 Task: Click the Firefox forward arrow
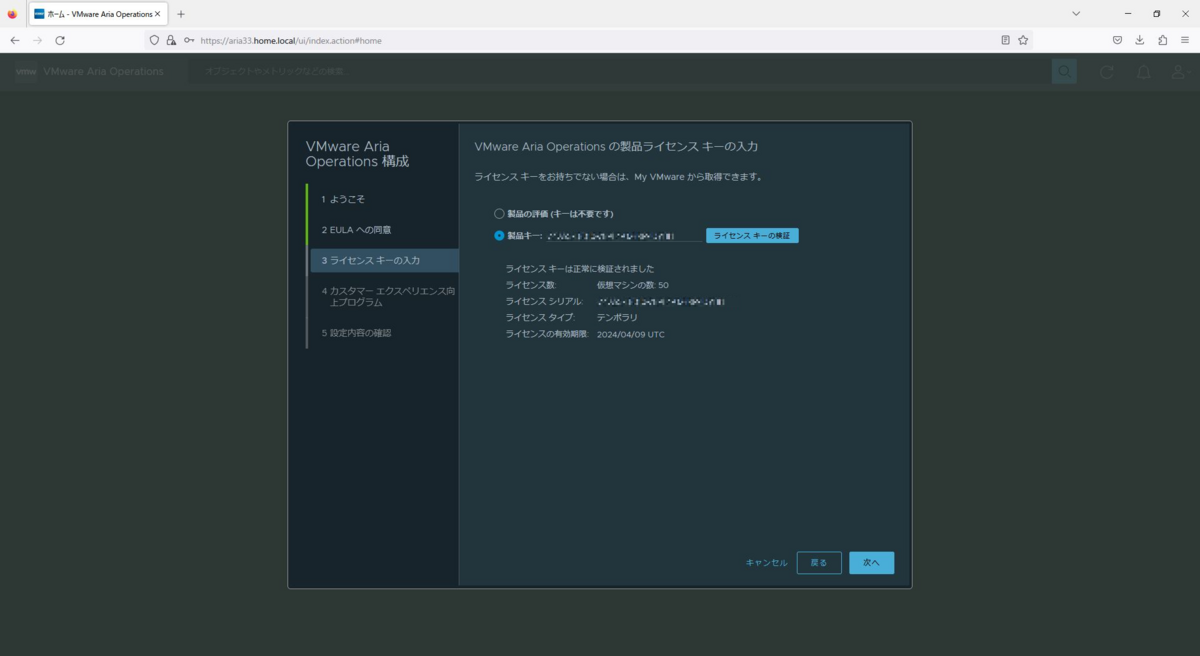(37, 40)
